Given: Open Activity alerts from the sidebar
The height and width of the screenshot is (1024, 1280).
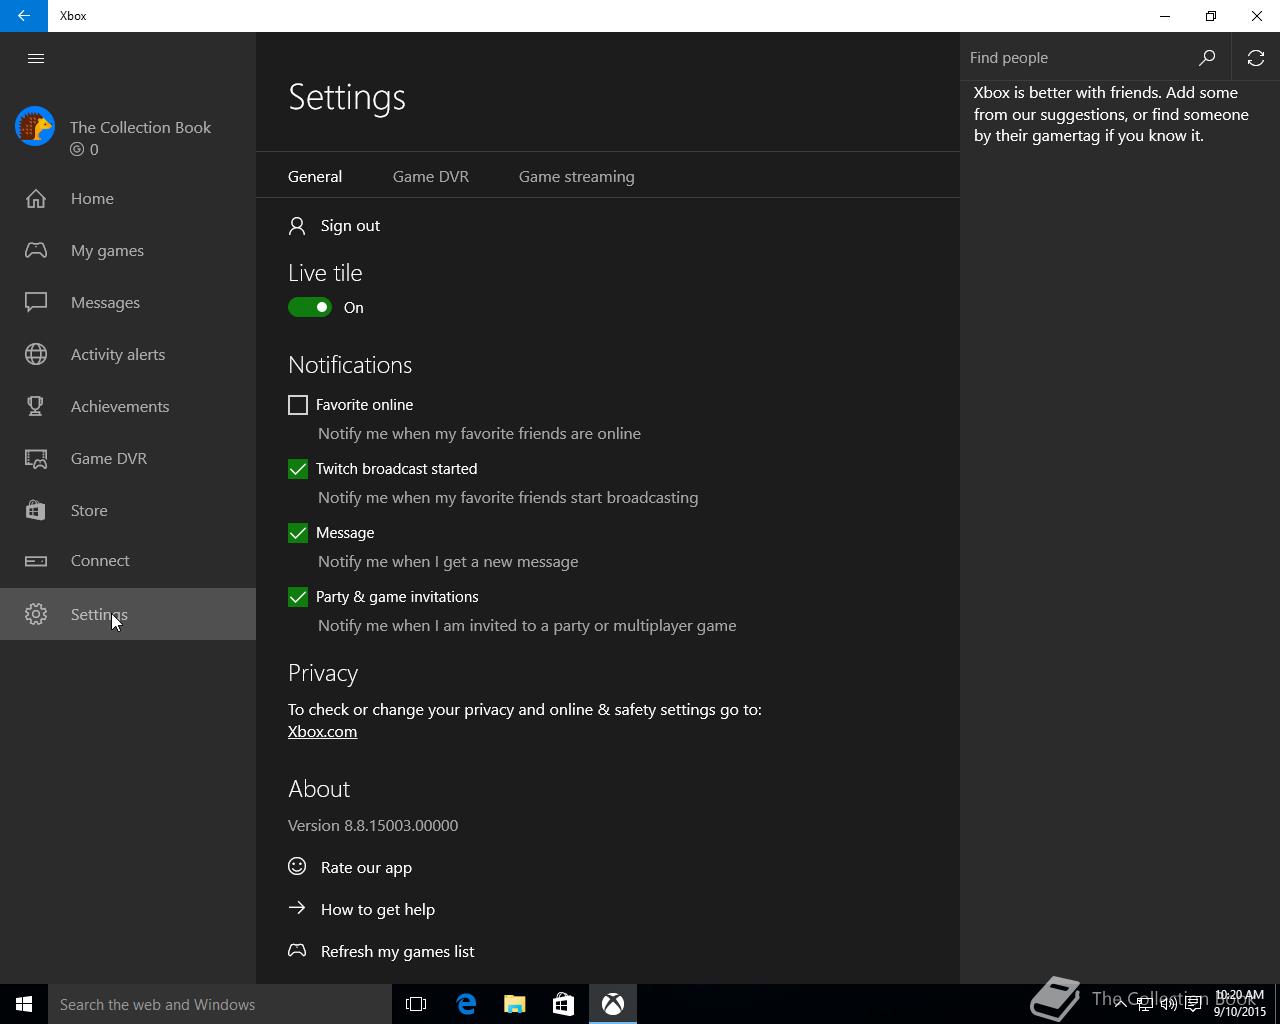Looking at the screenshot, I should pos(128,354).
